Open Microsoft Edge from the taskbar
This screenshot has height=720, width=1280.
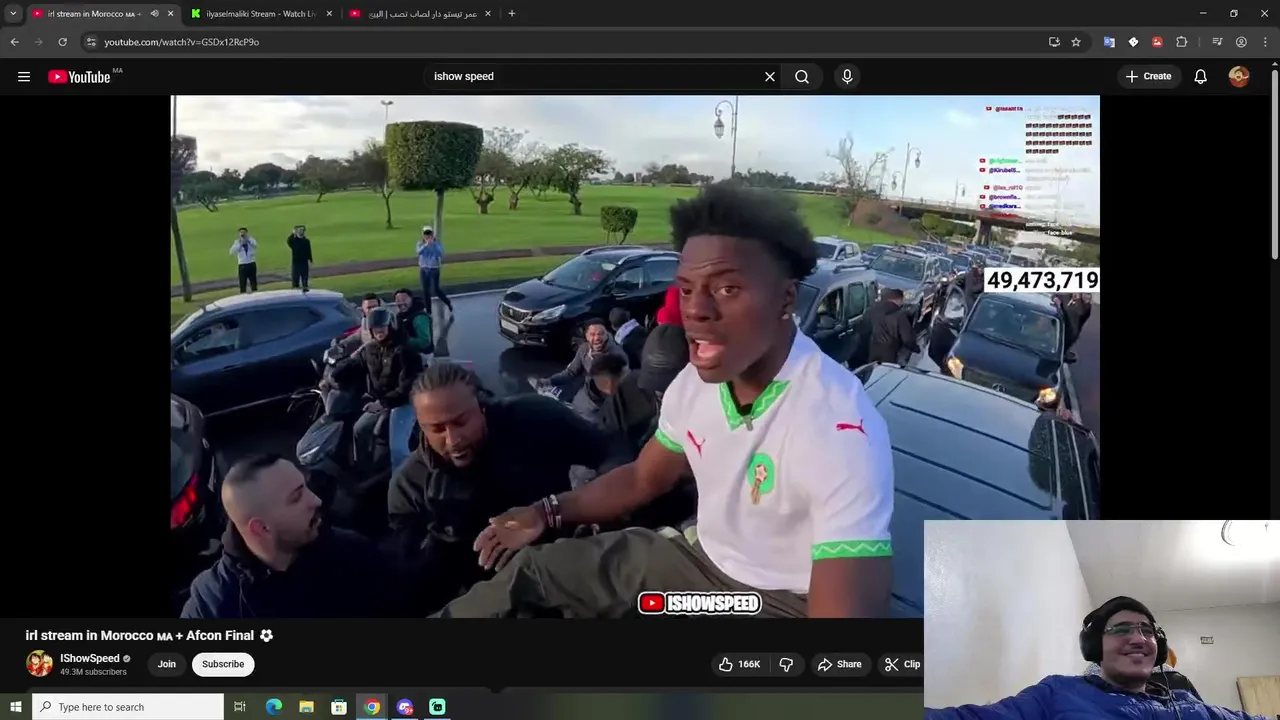pos(273,707)
